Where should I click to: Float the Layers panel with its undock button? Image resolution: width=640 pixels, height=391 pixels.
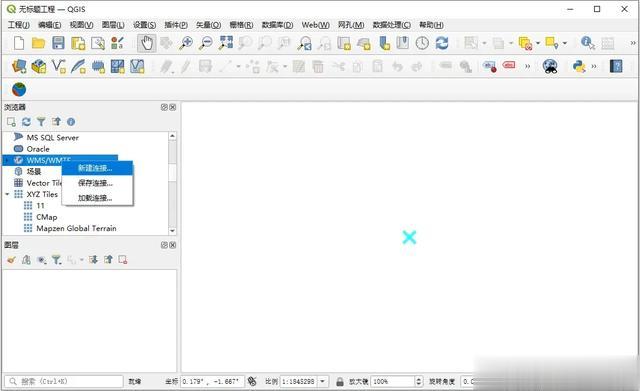164,245
